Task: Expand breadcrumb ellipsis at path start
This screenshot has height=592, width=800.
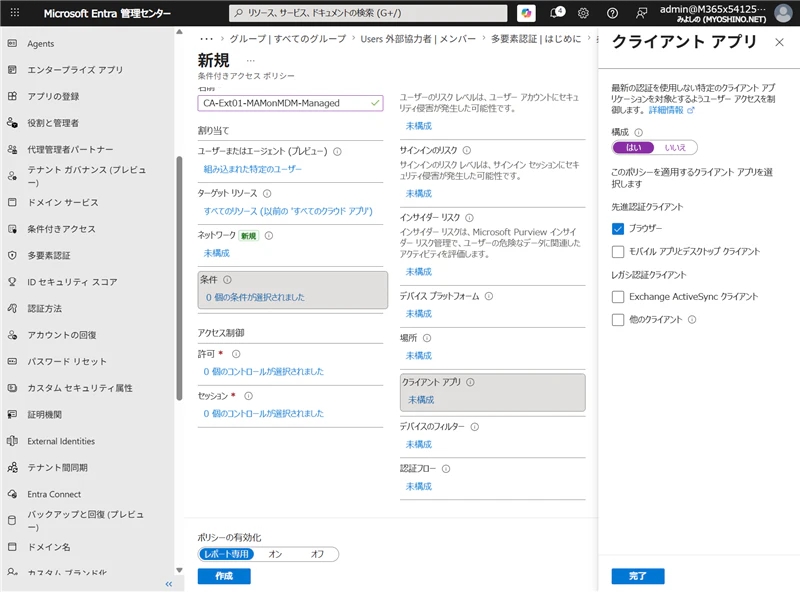Action: click(207, 39)
